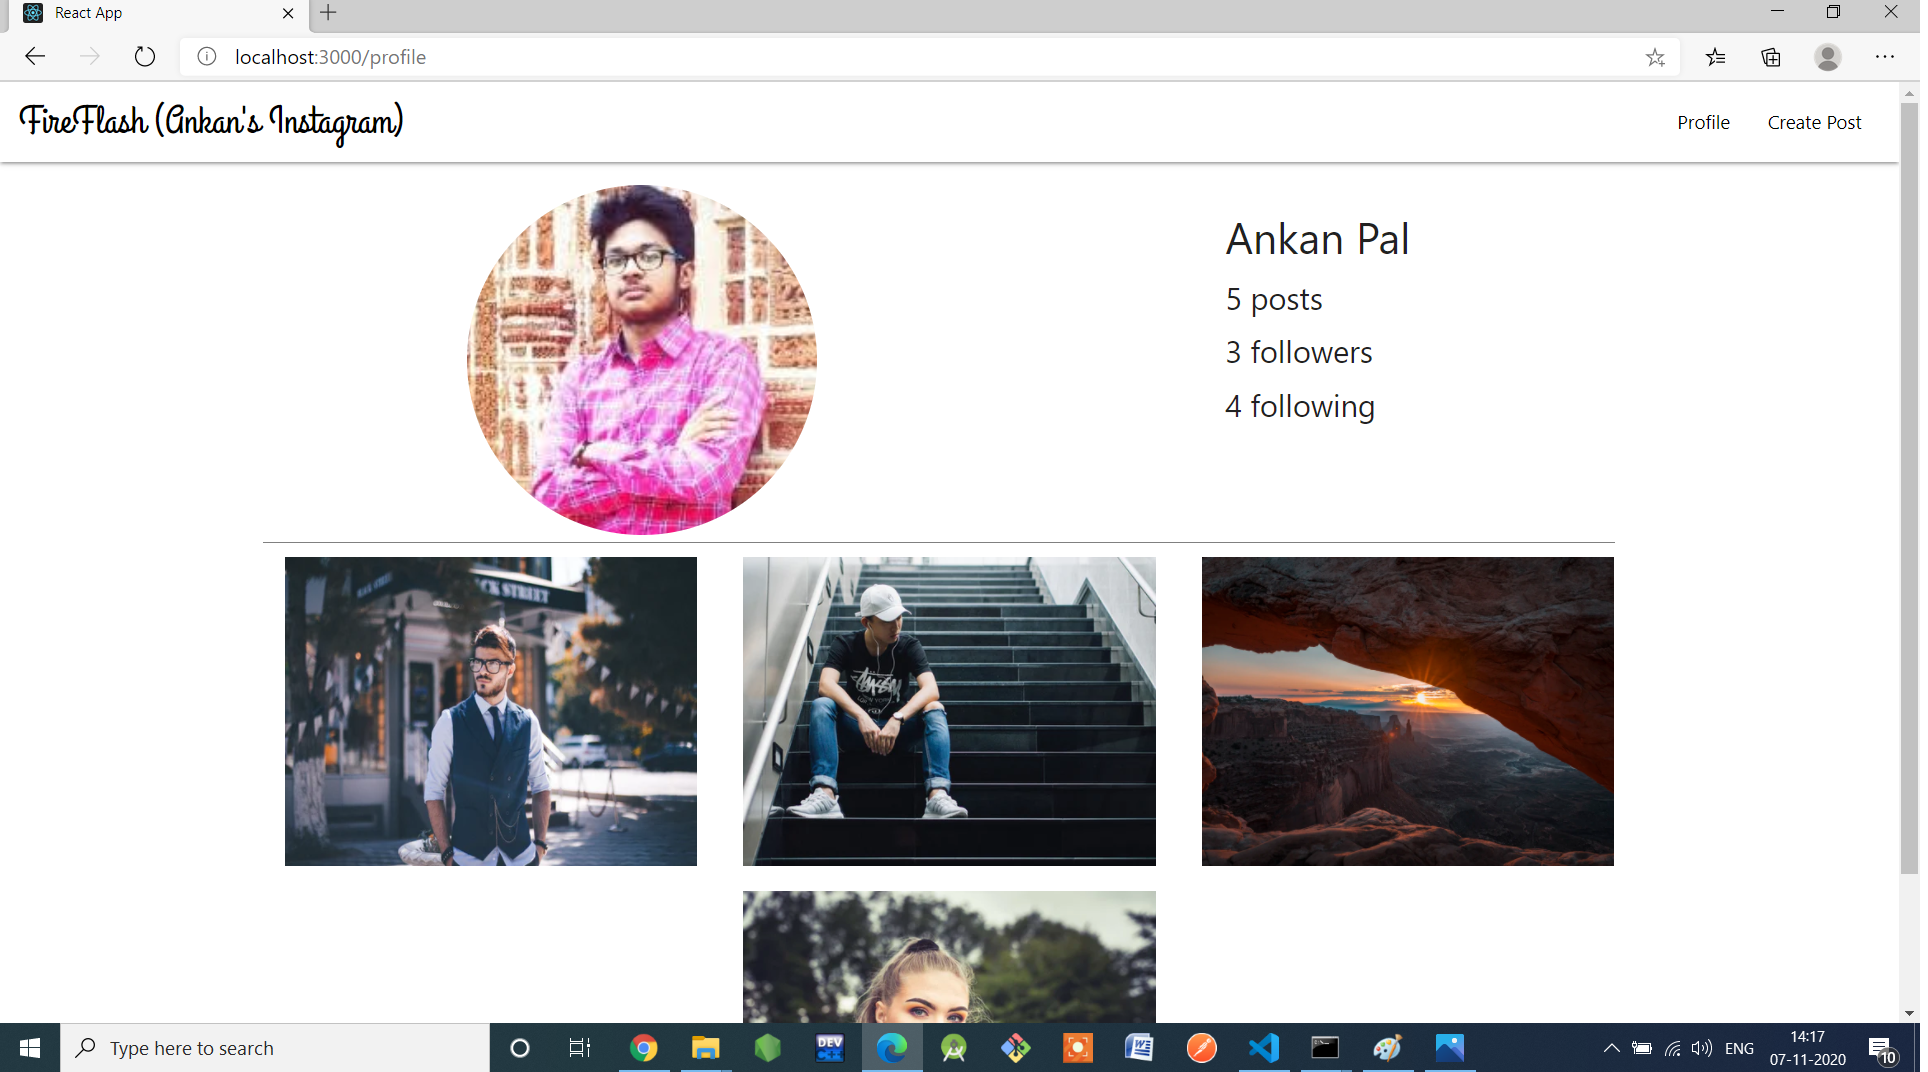Check the battery status icon

point(1642,1048)
